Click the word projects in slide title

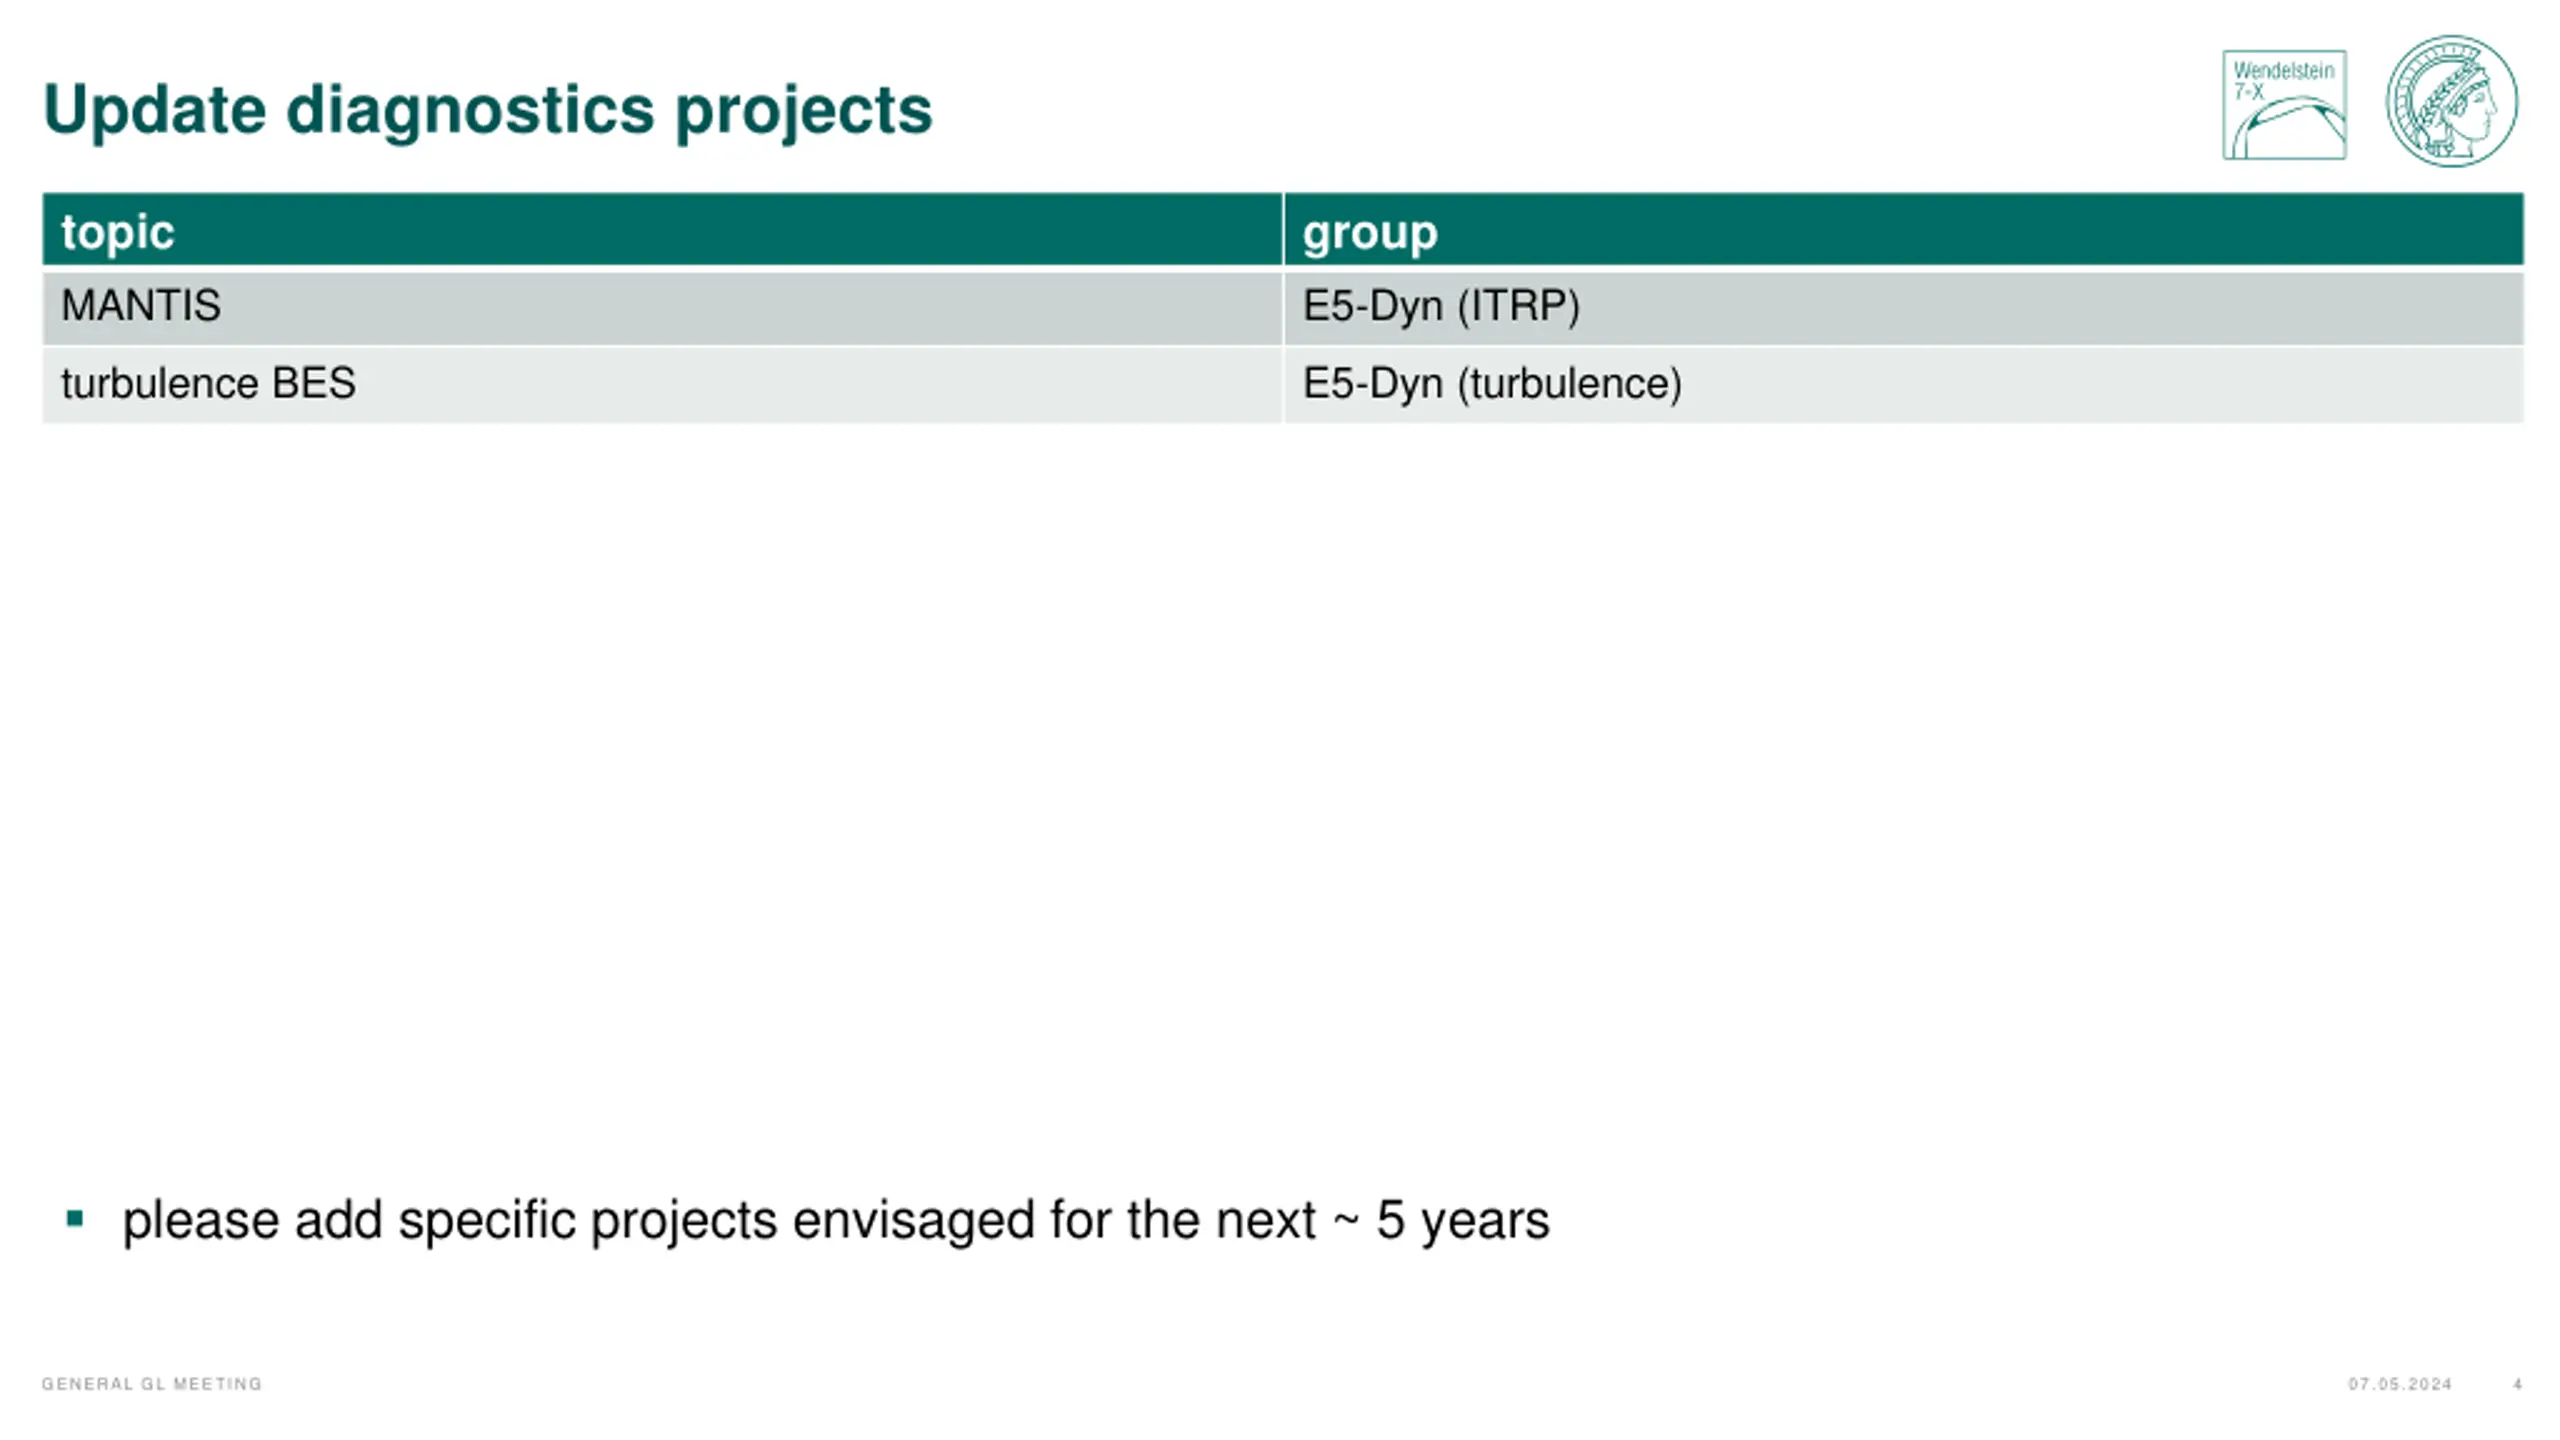click(x=804, y=112)
